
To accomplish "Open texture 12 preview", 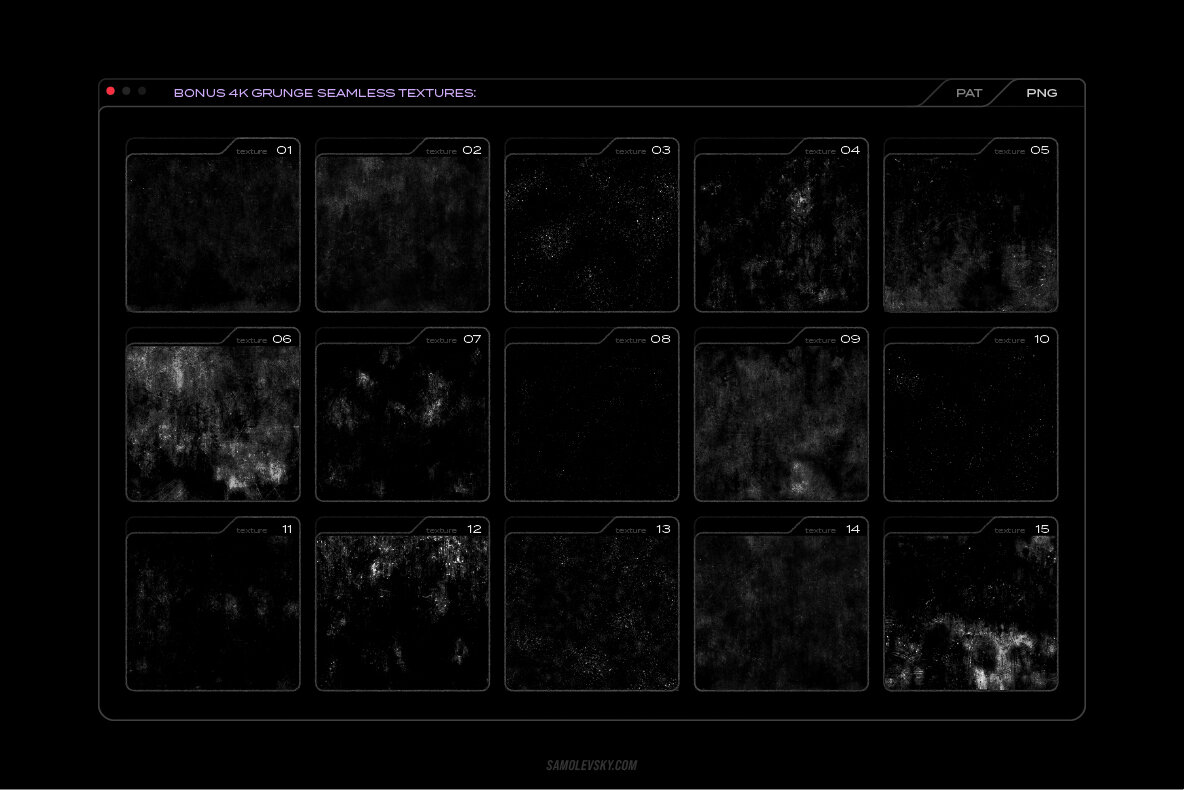I will tap(402, 611).
